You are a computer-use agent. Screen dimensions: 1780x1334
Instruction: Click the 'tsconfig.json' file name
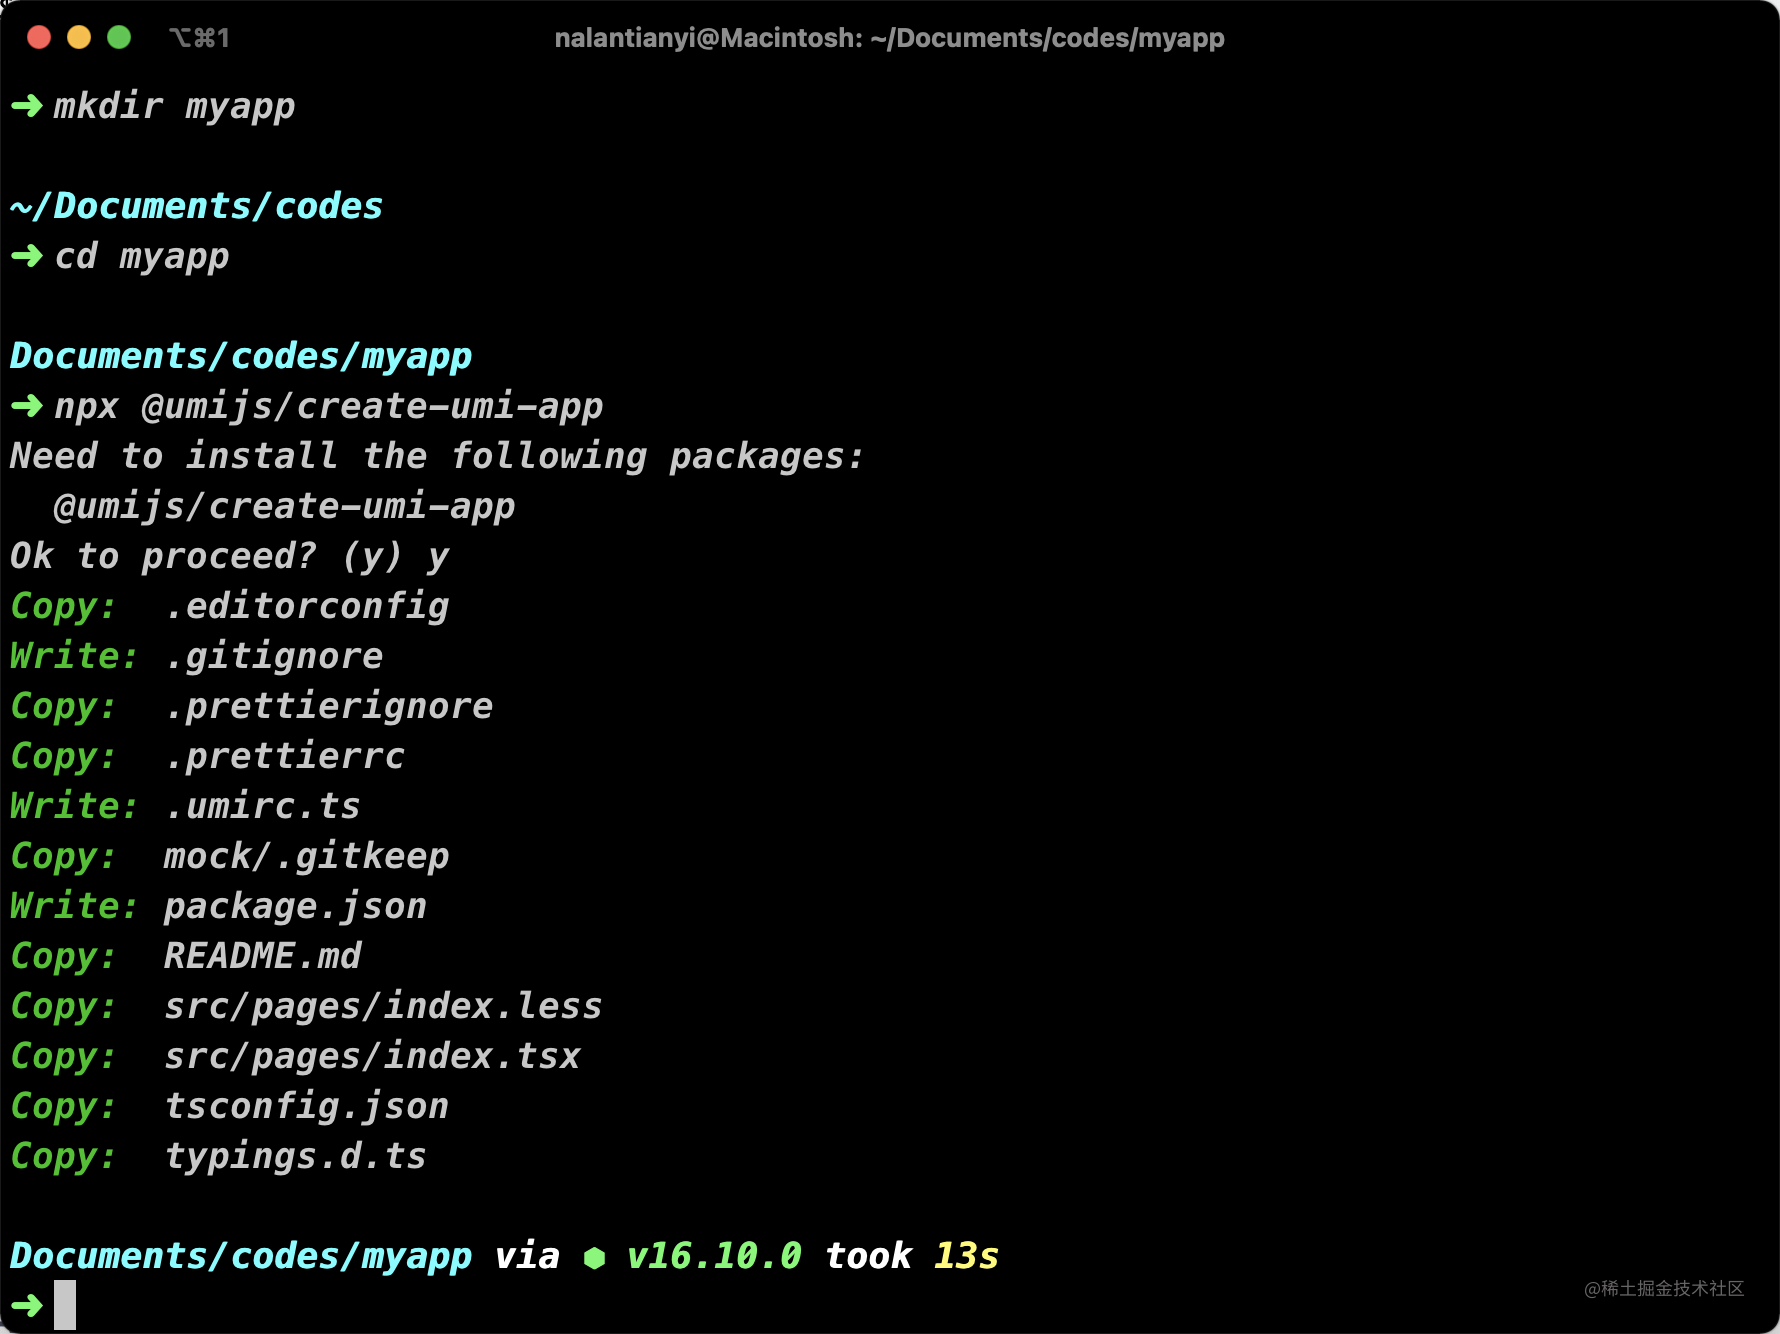click(306, 1106)
